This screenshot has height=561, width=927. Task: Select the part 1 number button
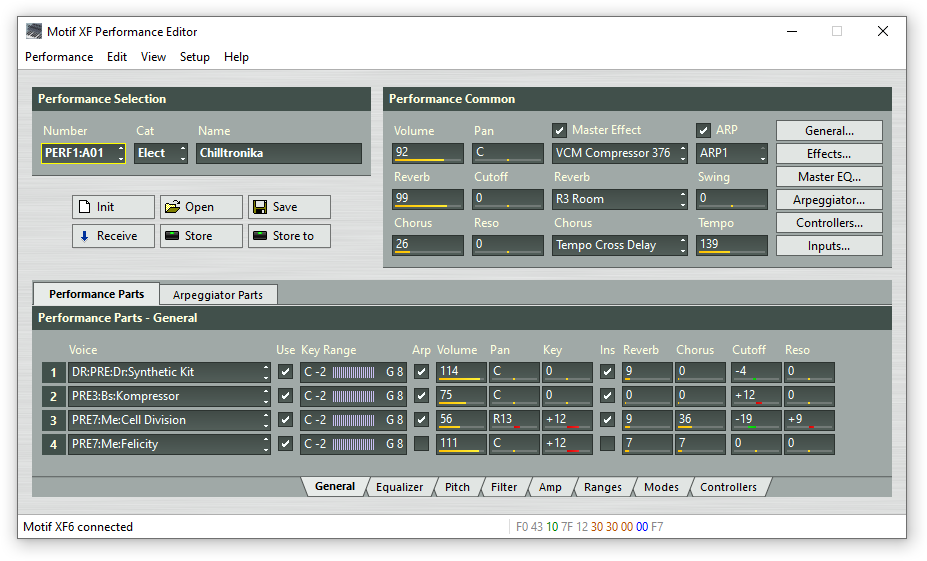click(x=53, y=372)
